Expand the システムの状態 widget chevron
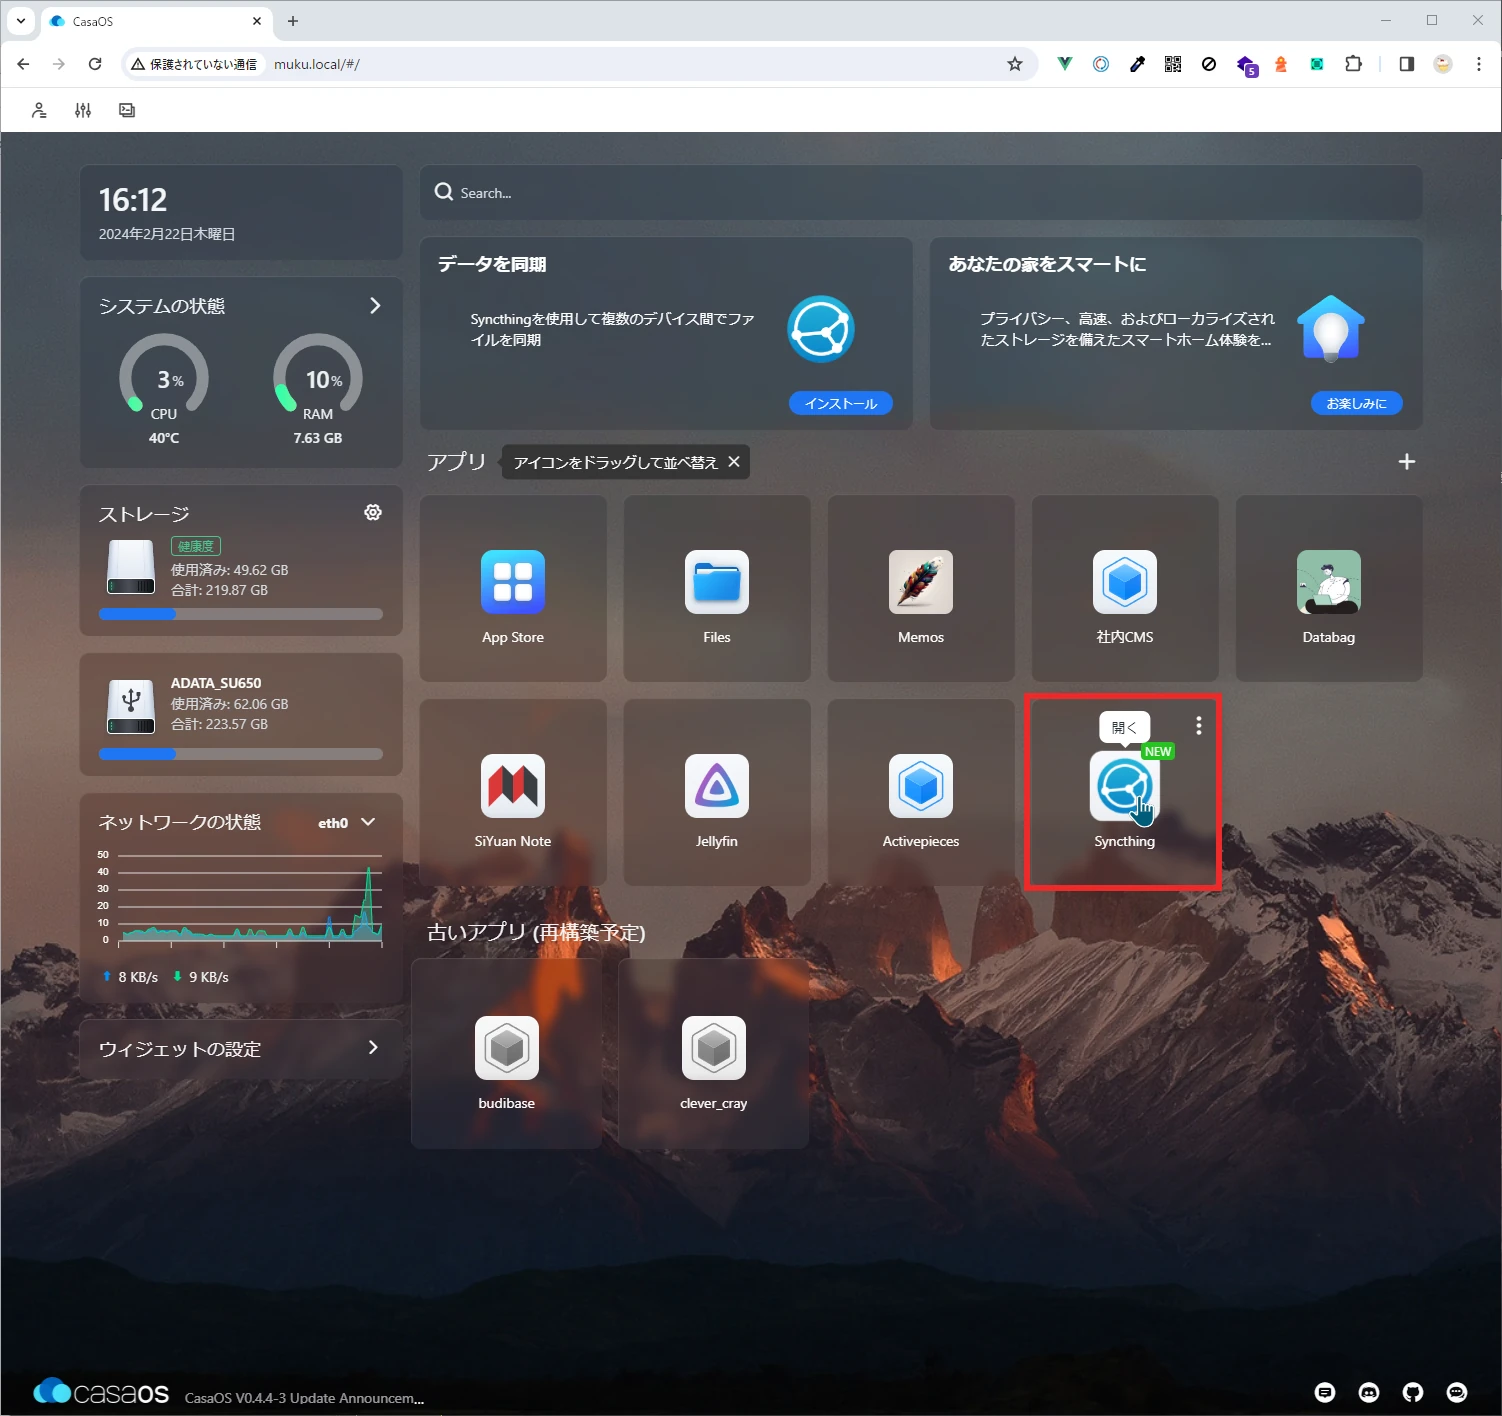 375,305
